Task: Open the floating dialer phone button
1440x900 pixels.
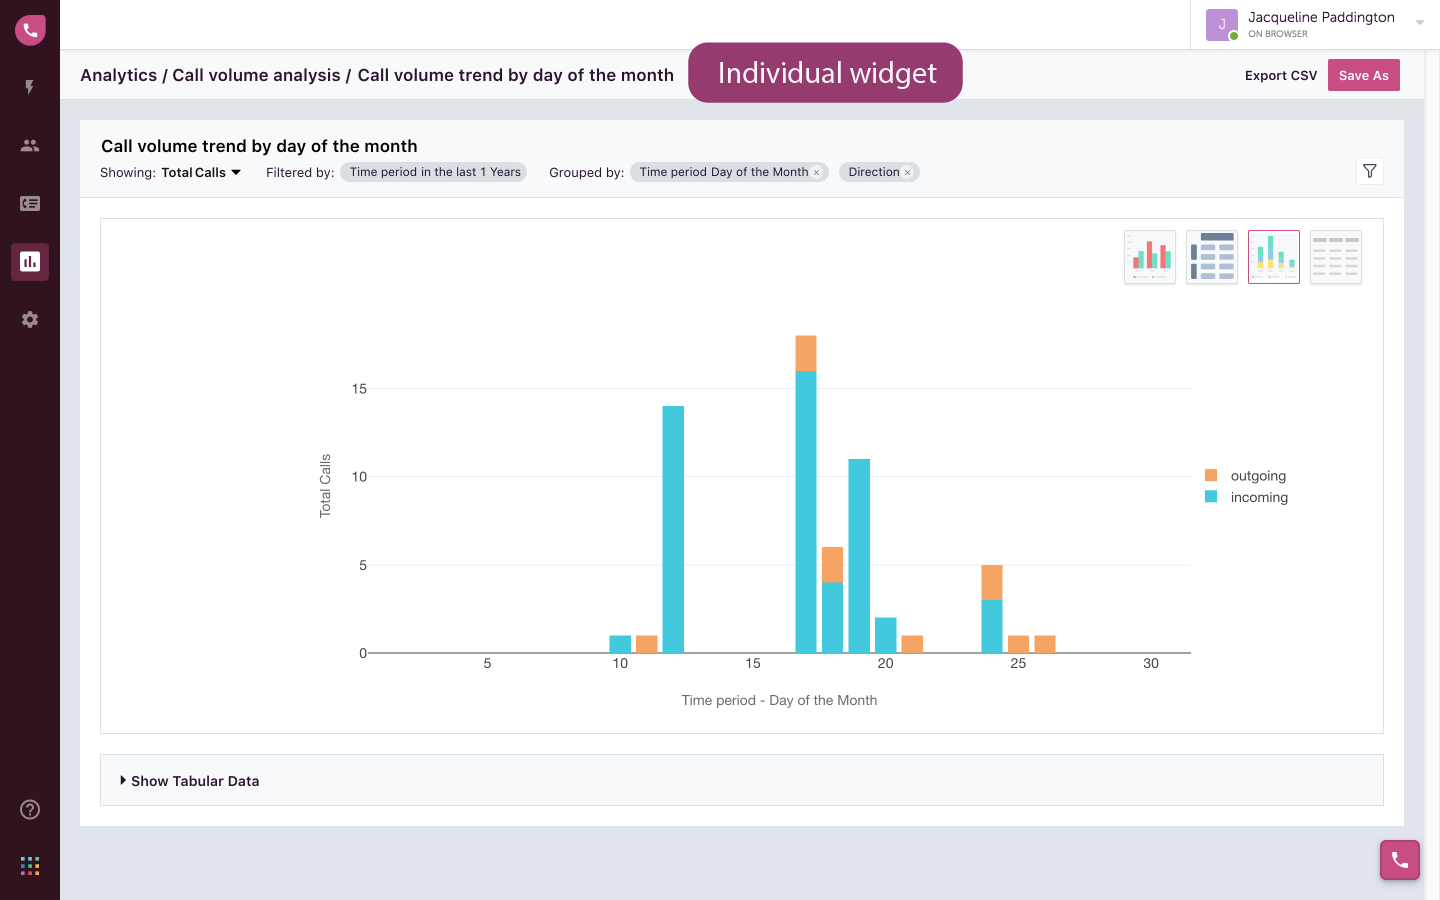Action: (x=1400, y=860)
